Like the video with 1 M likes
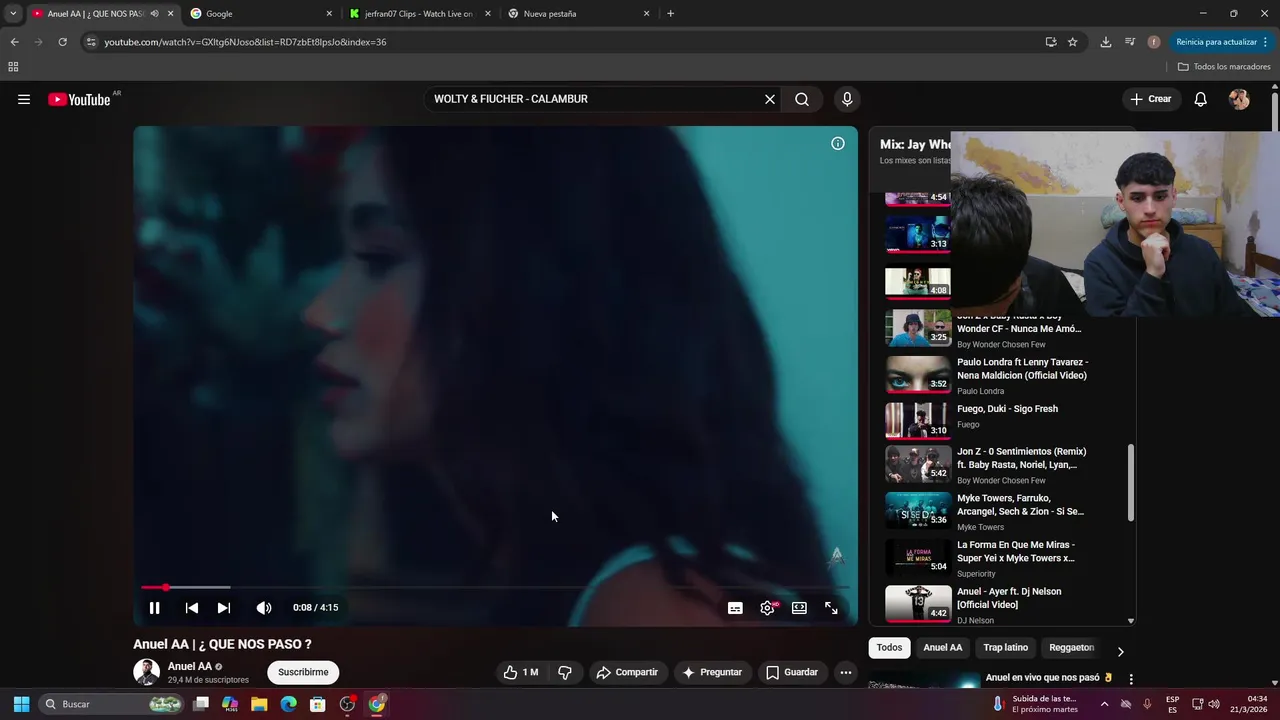The width and height of the screenshot is (1280, 720). [521, 672]
